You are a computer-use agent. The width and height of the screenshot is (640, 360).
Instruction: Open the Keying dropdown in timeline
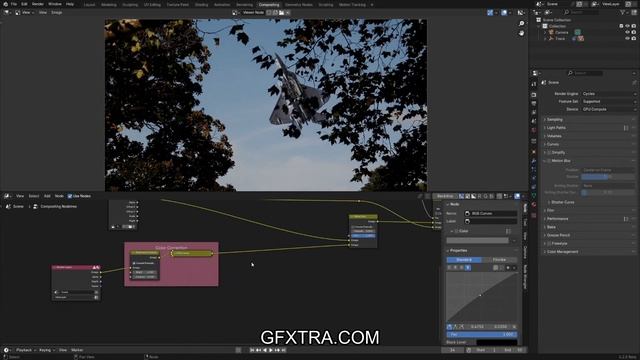(46, 350)
